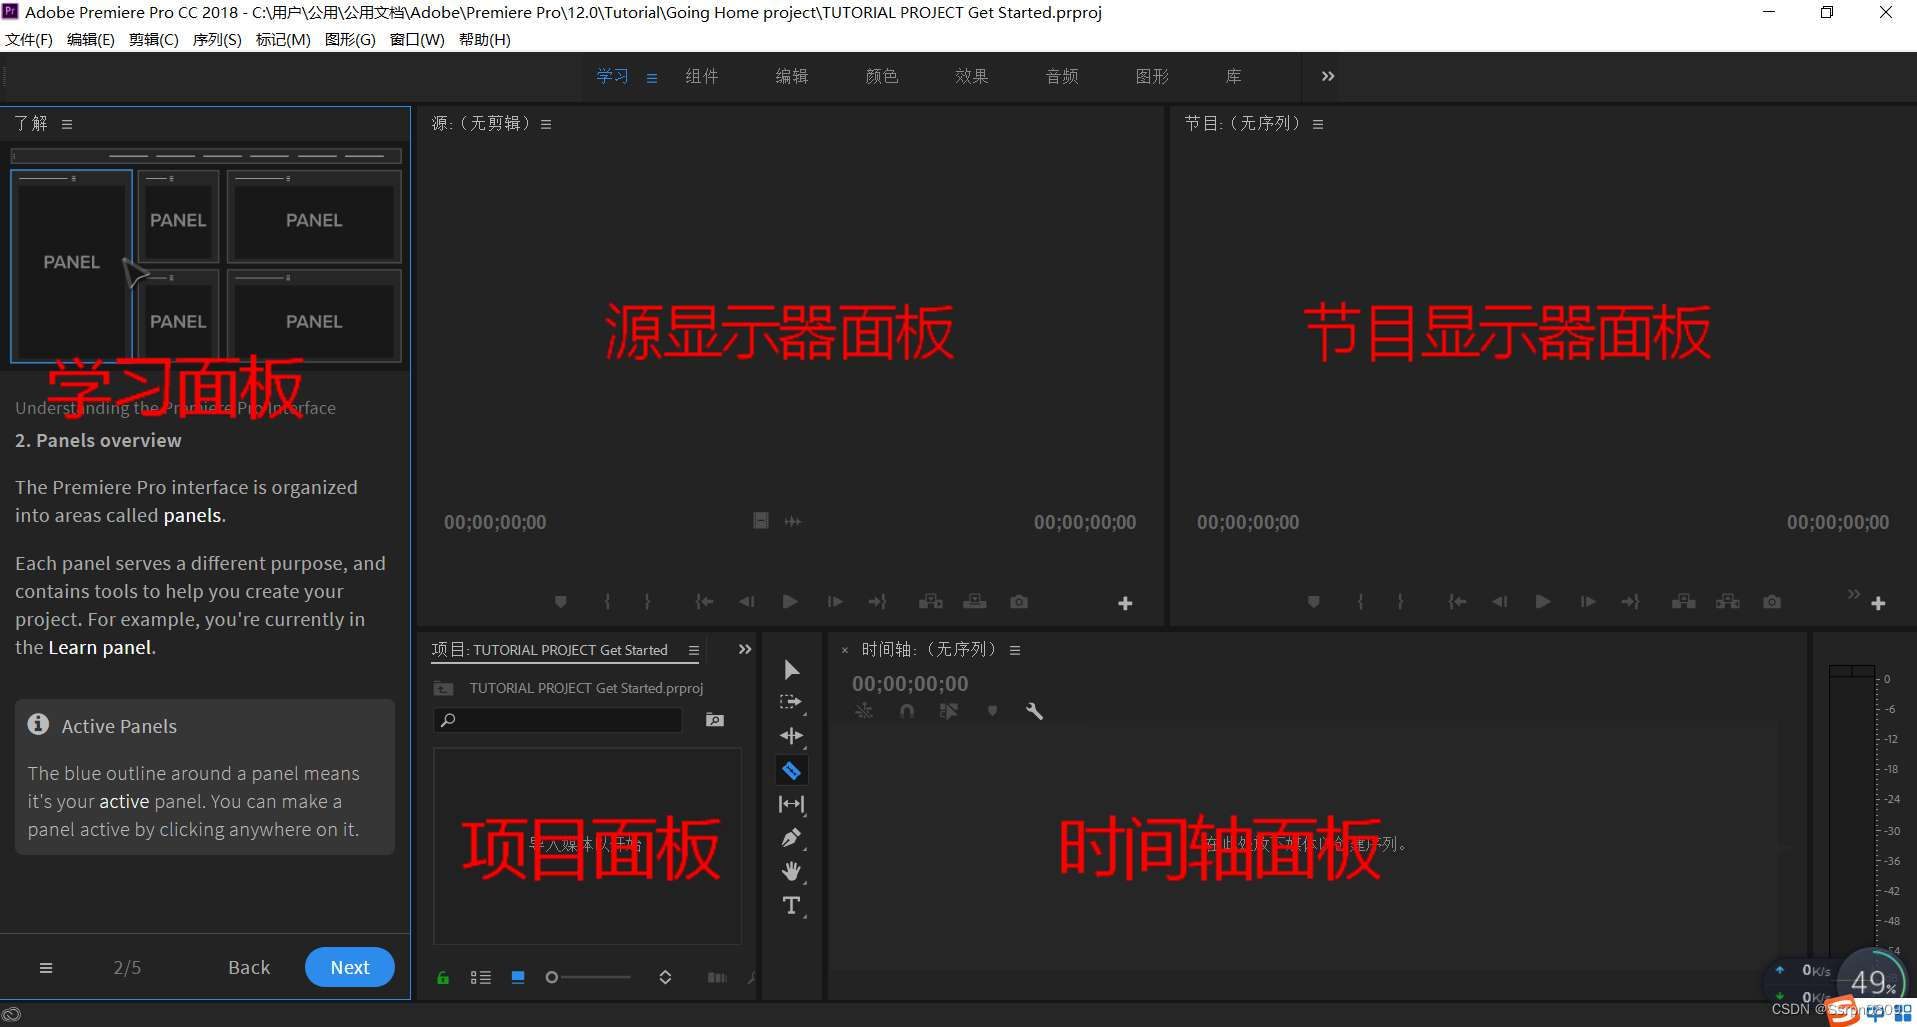Step back one frame in the Source monitor
Screen dimensions: 1917x1027
click(x=747, y=602)
